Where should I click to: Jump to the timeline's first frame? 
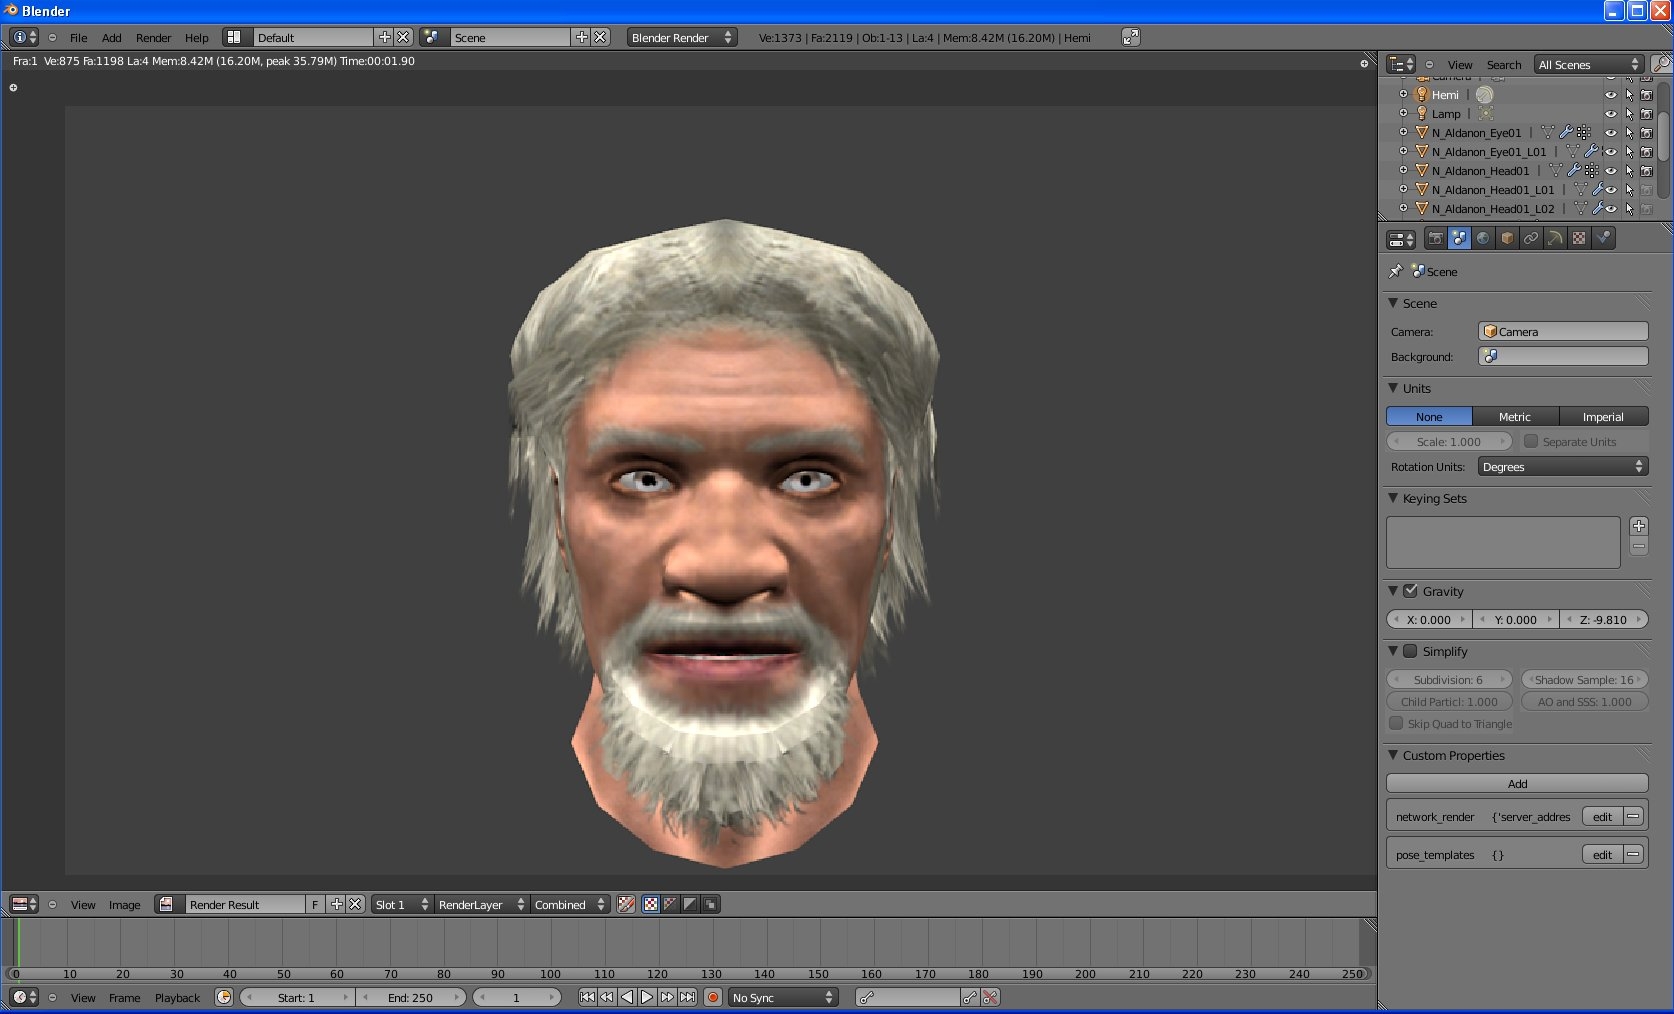tap(587, 997)
